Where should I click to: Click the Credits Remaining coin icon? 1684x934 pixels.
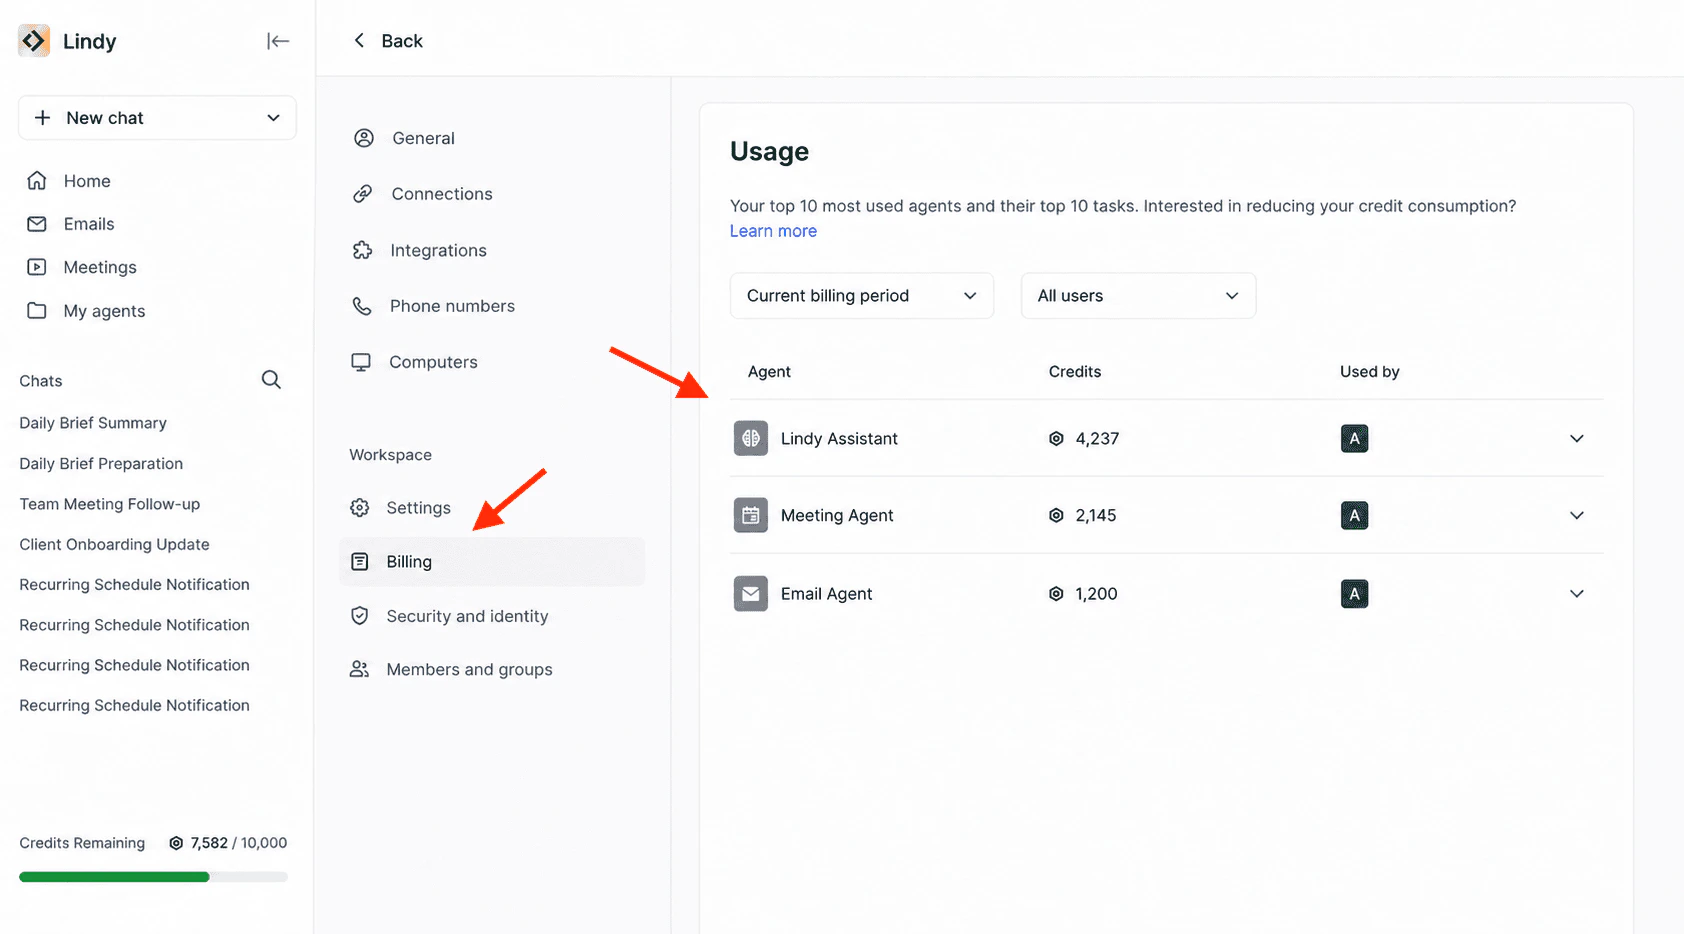point(176,843)
